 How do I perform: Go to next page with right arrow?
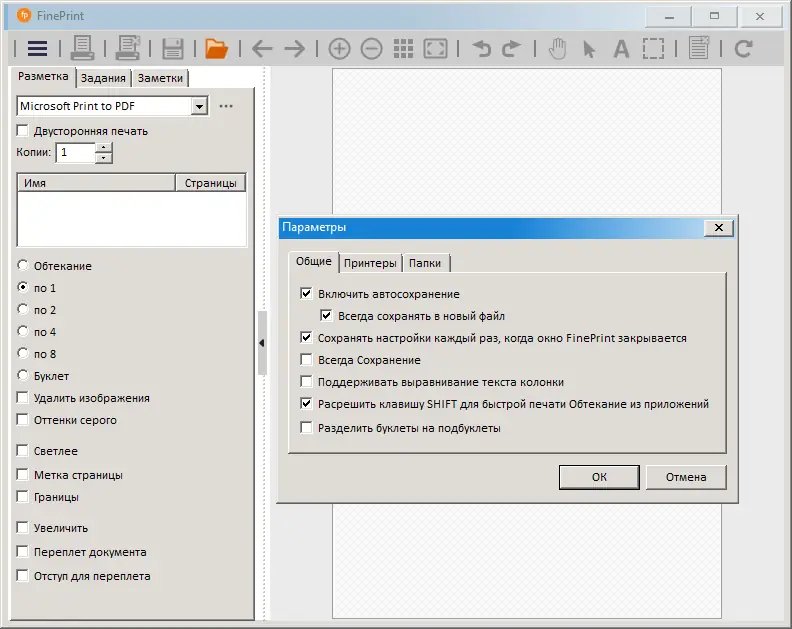click(x=294, y=49)
